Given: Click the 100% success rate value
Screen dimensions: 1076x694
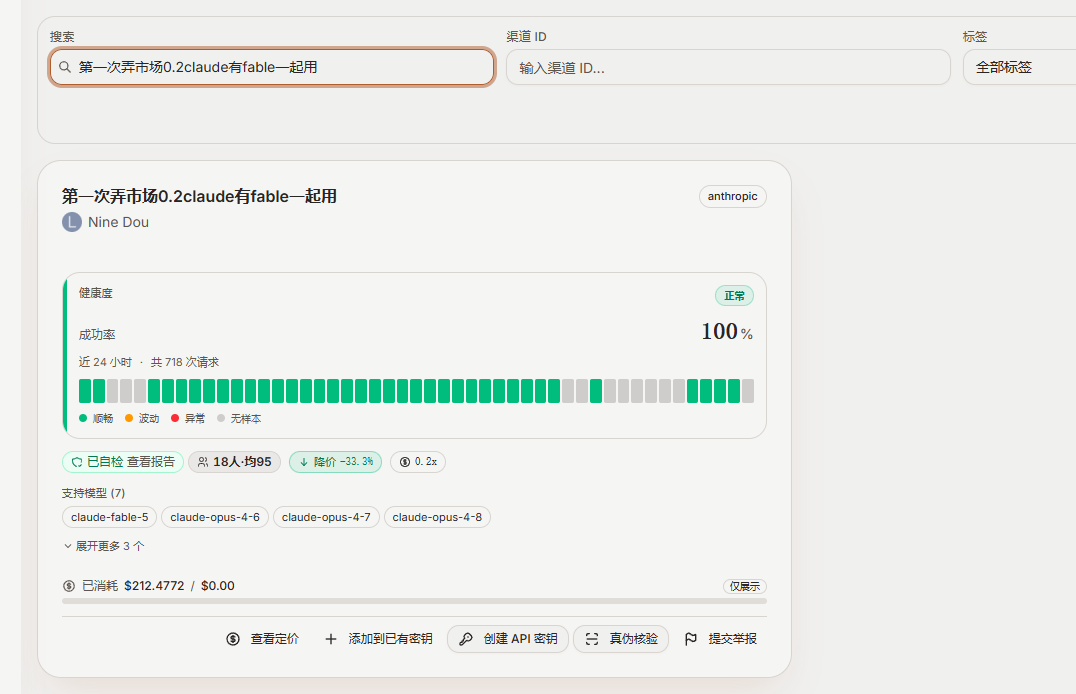Looking at the screenshot, I should click(x=727, y=332).
